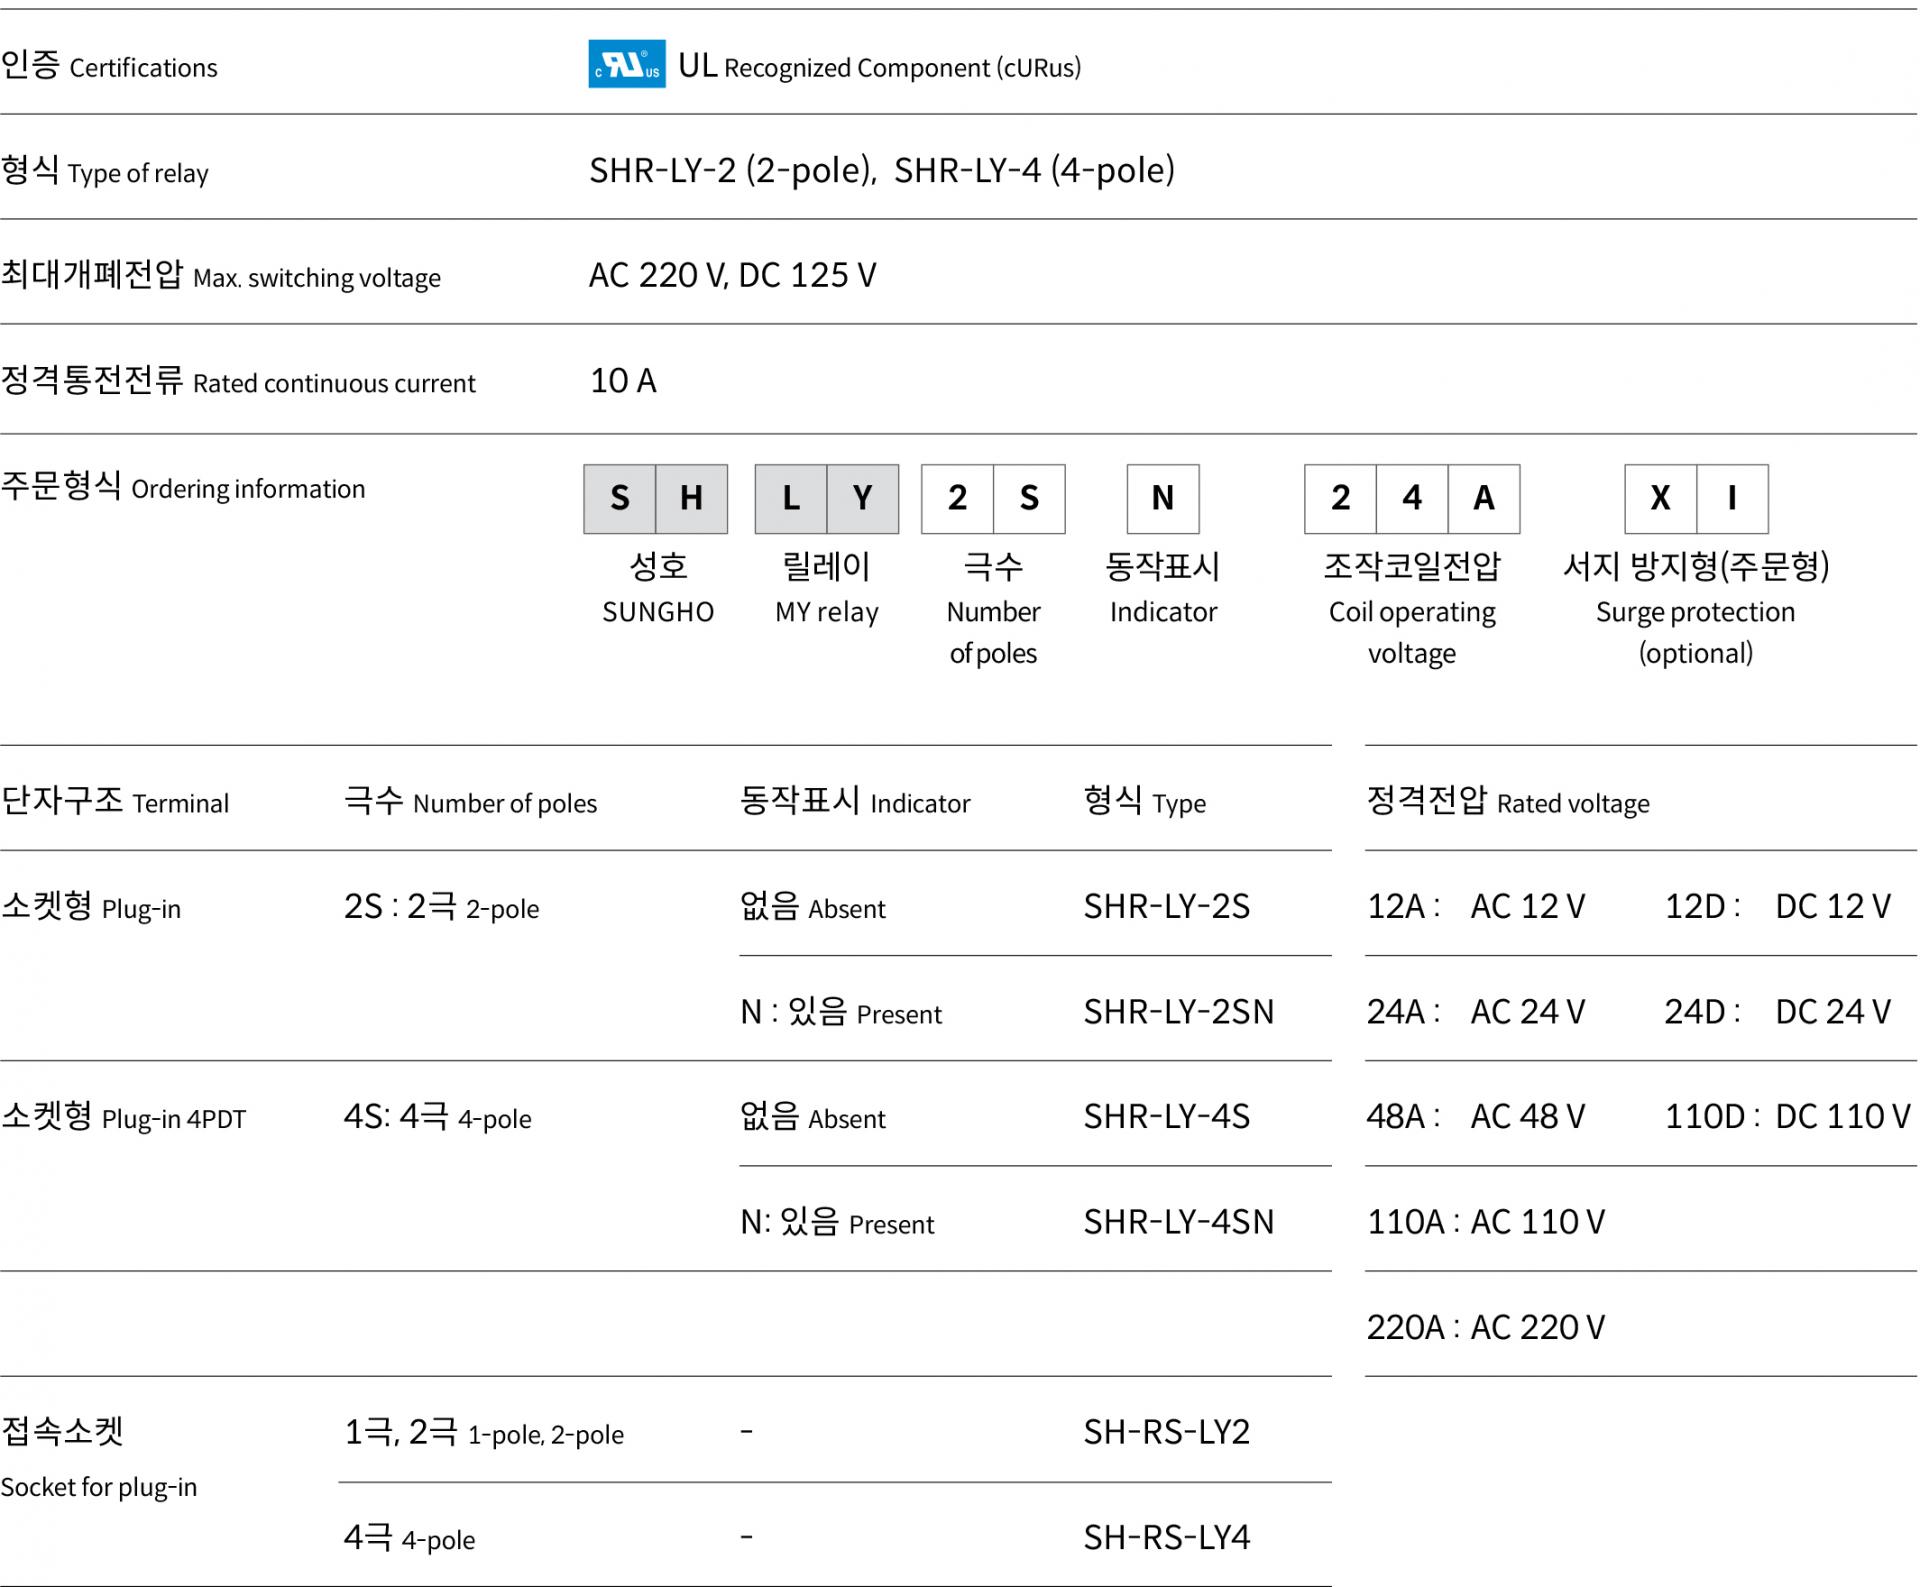Screen dimensions: 1920x1587
Task: Click the 'SHR-LY-2 (2-pole)' relay type
Action: coord(732,170)
